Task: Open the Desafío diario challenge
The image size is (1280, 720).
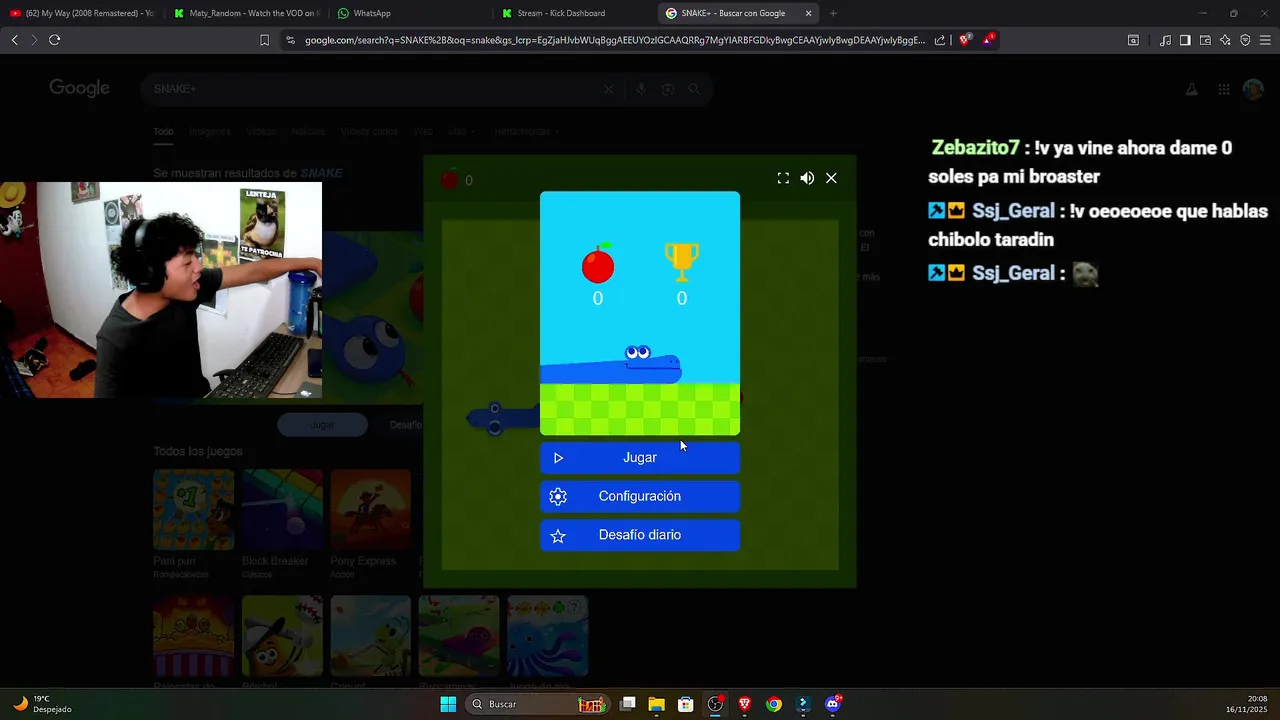Action: coord(640,535)
